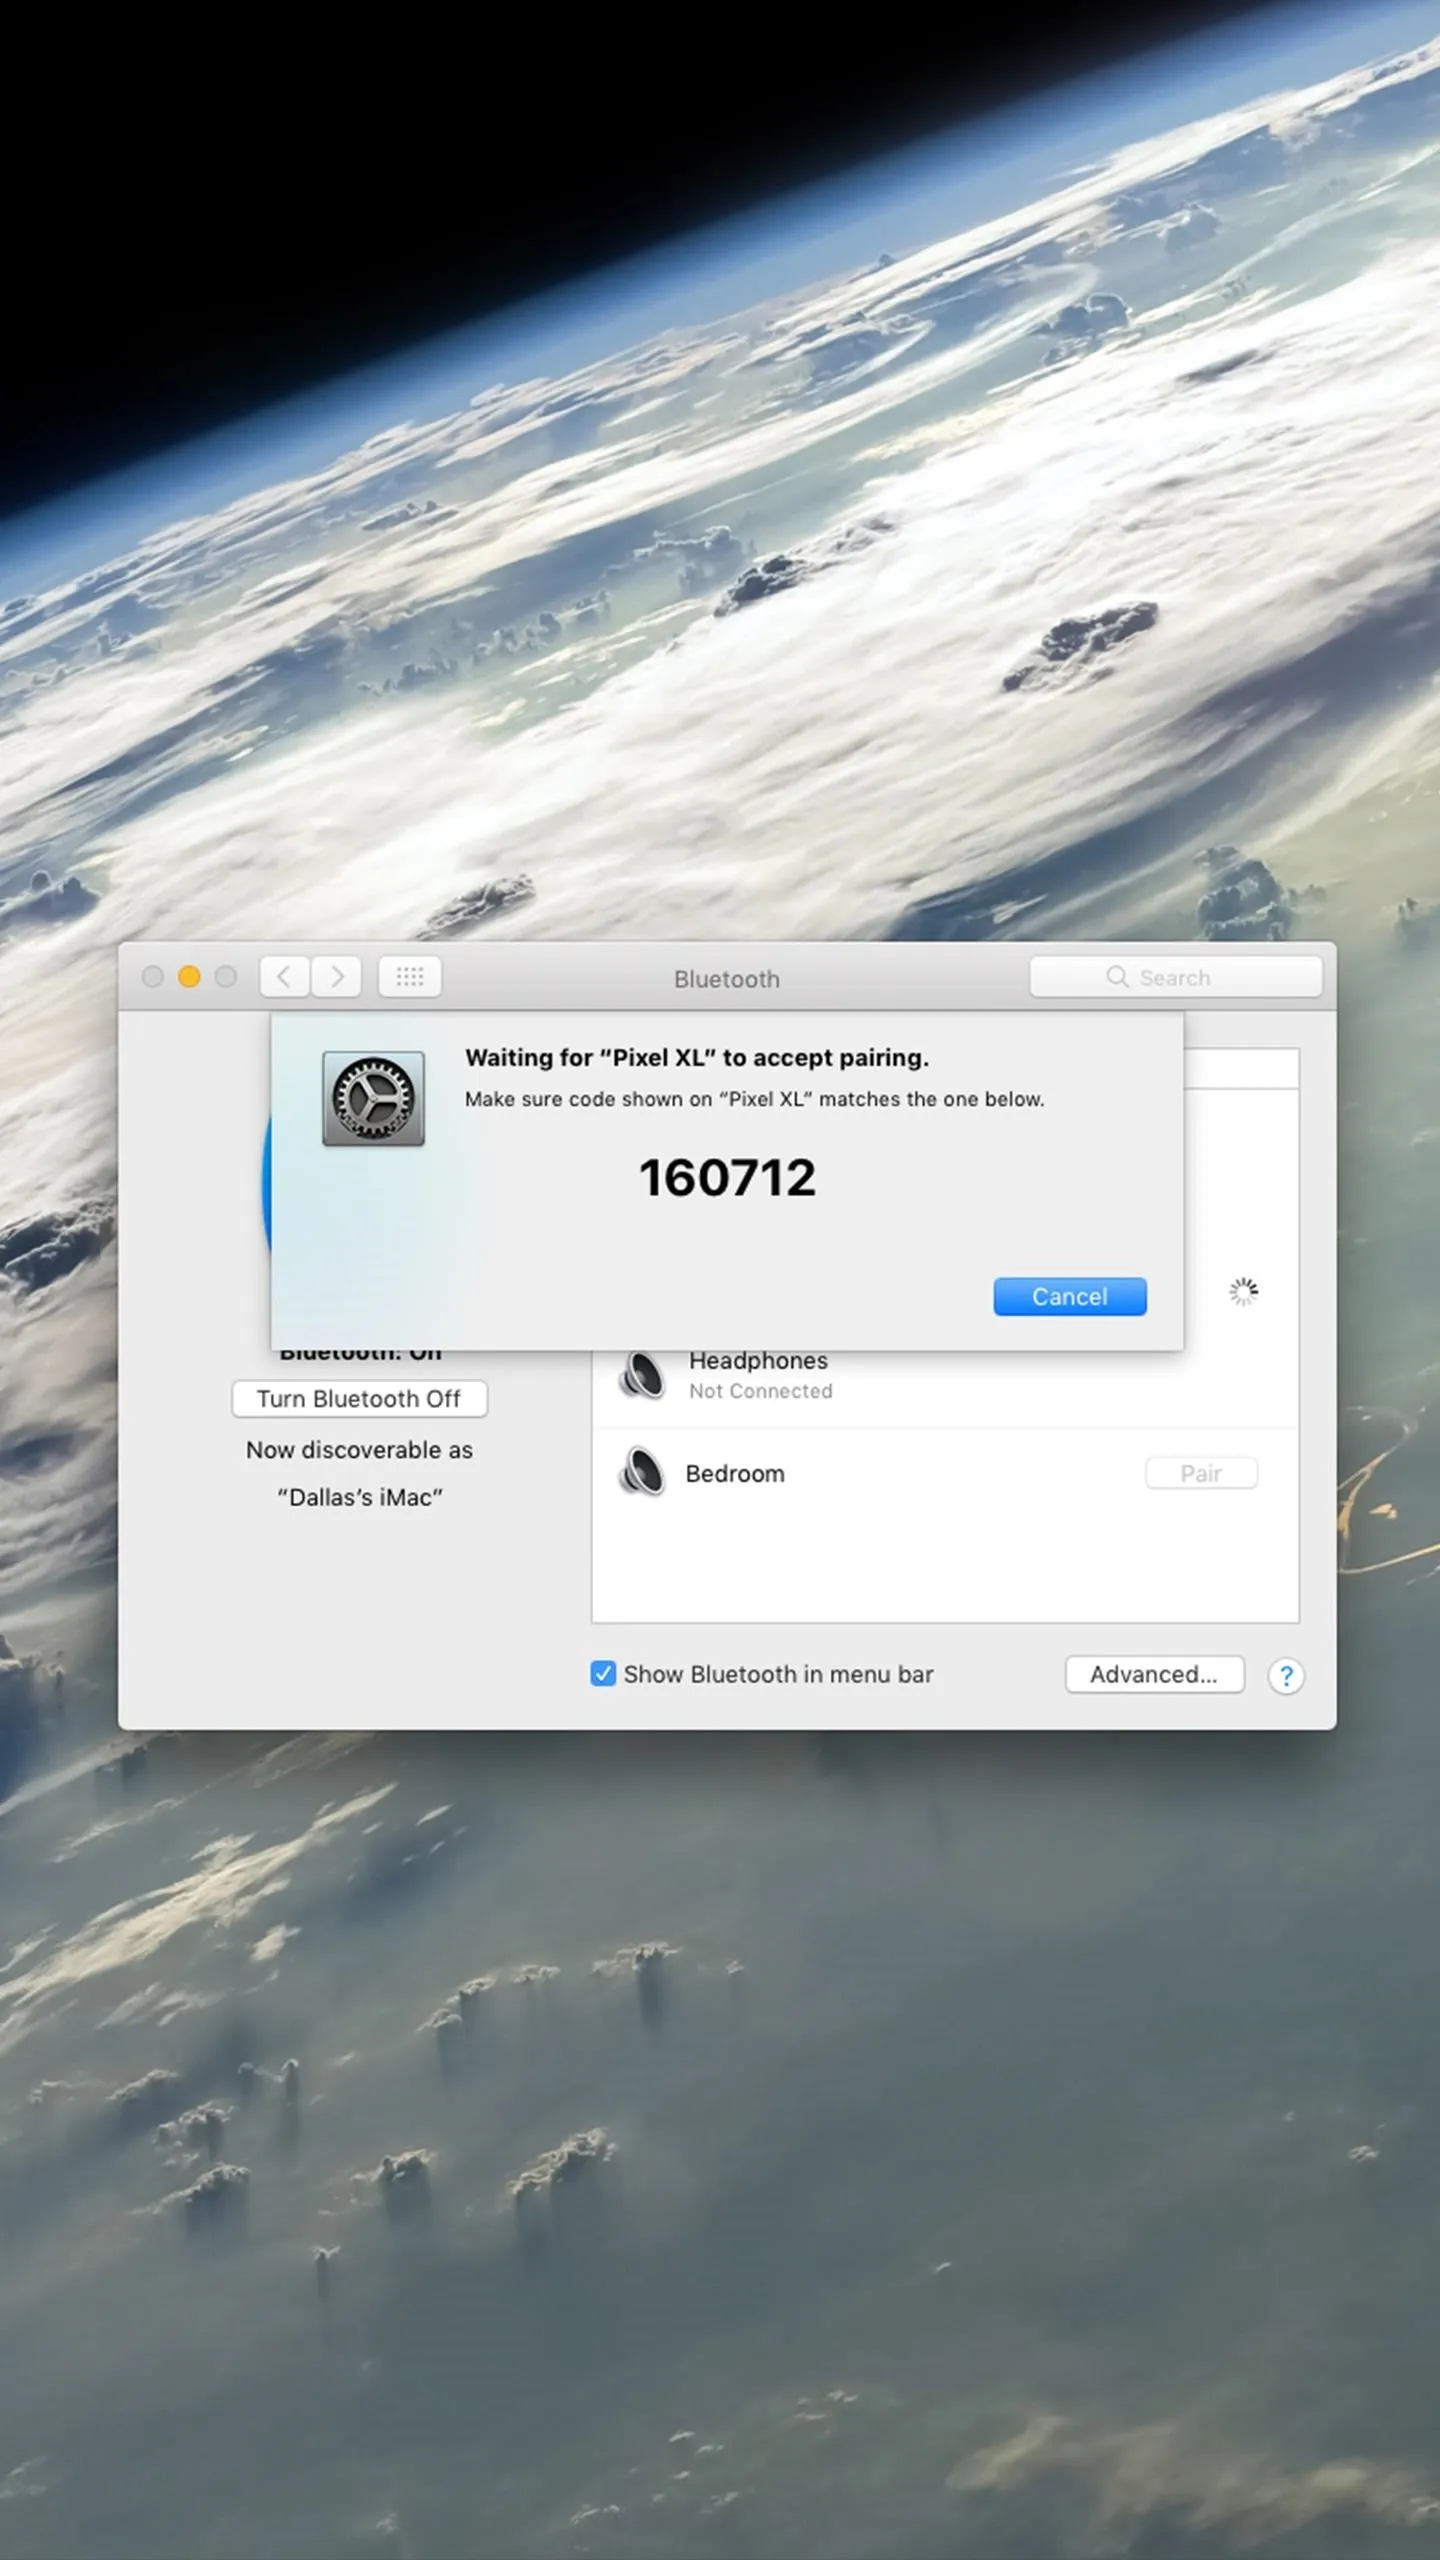Open Advanced Bluetooth options
The height and width of the screenshot is (2560, 1440).
1154,1674
